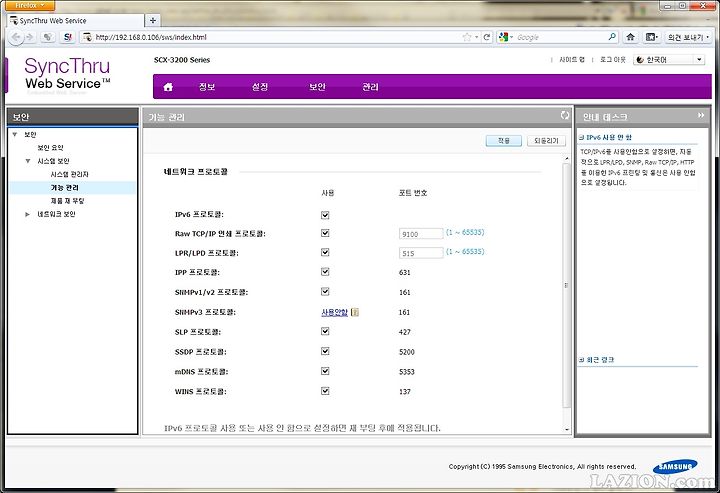Open the 사이트 맵 link

[571, 60]
